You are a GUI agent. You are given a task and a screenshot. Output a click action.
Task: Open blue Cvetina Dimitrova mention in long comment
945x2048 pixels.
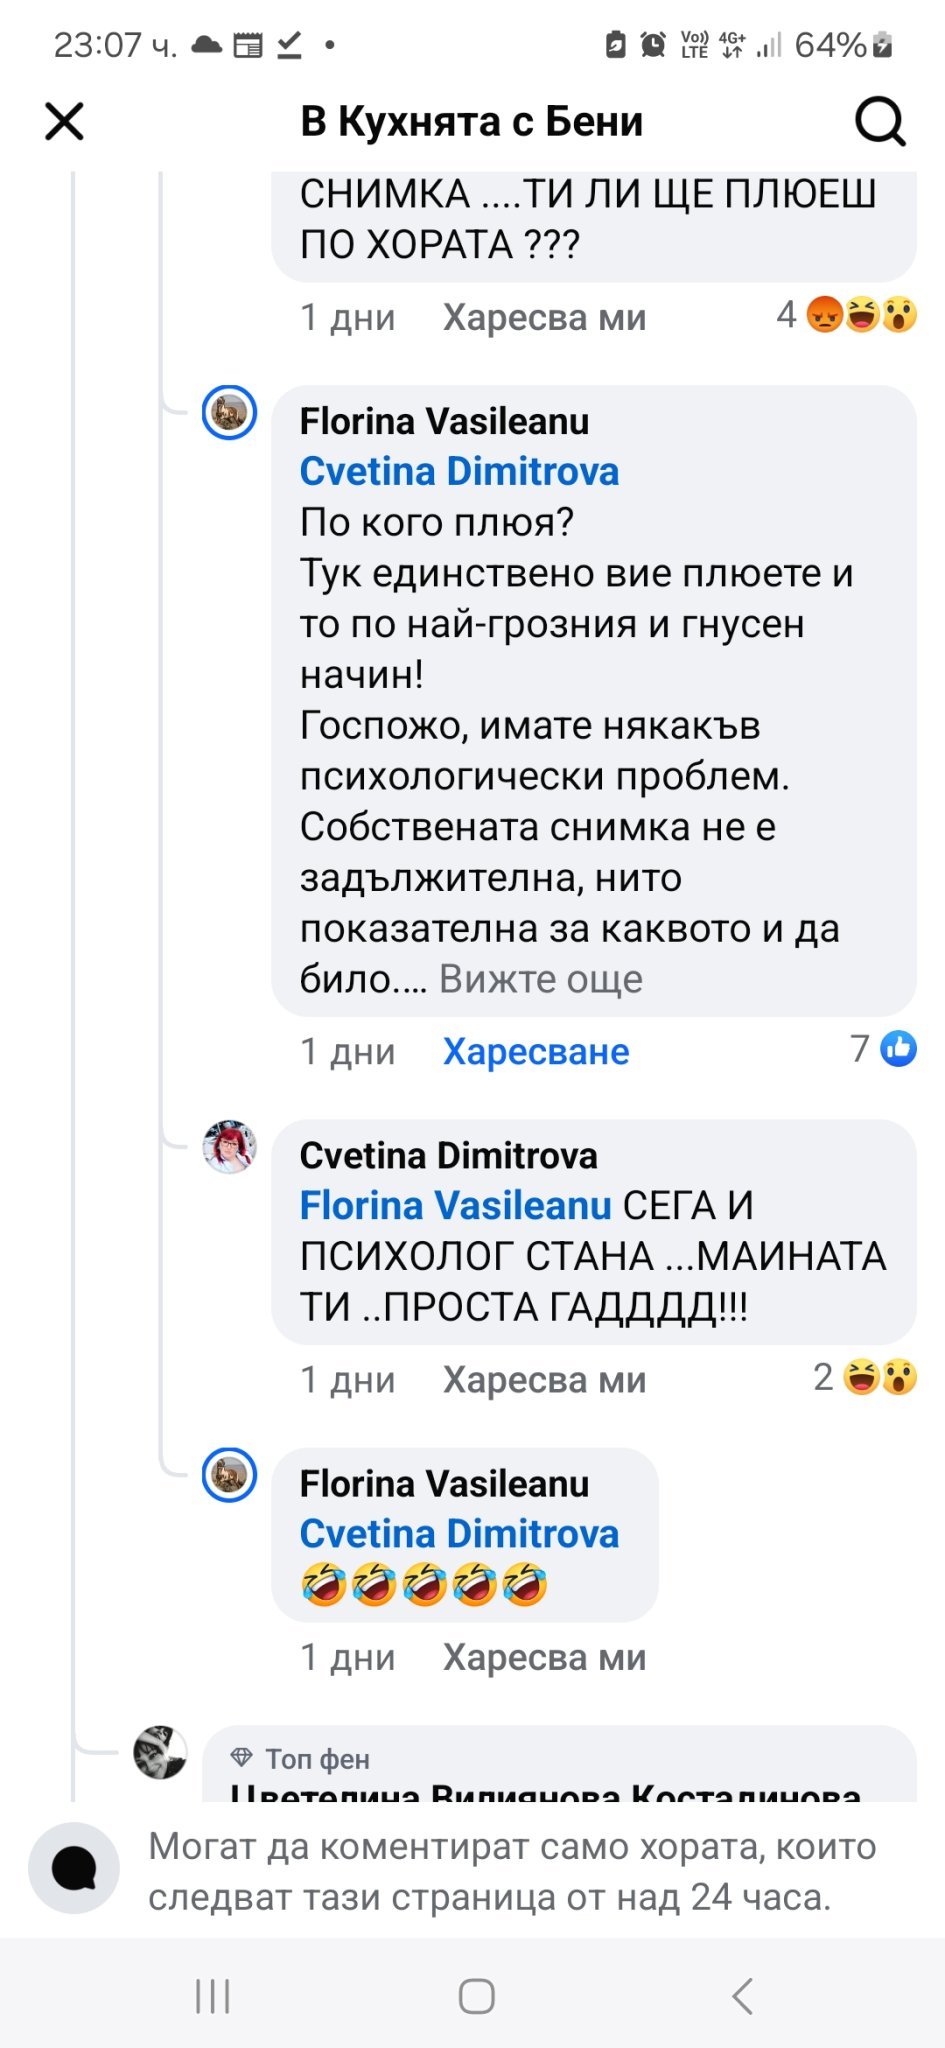459,472
